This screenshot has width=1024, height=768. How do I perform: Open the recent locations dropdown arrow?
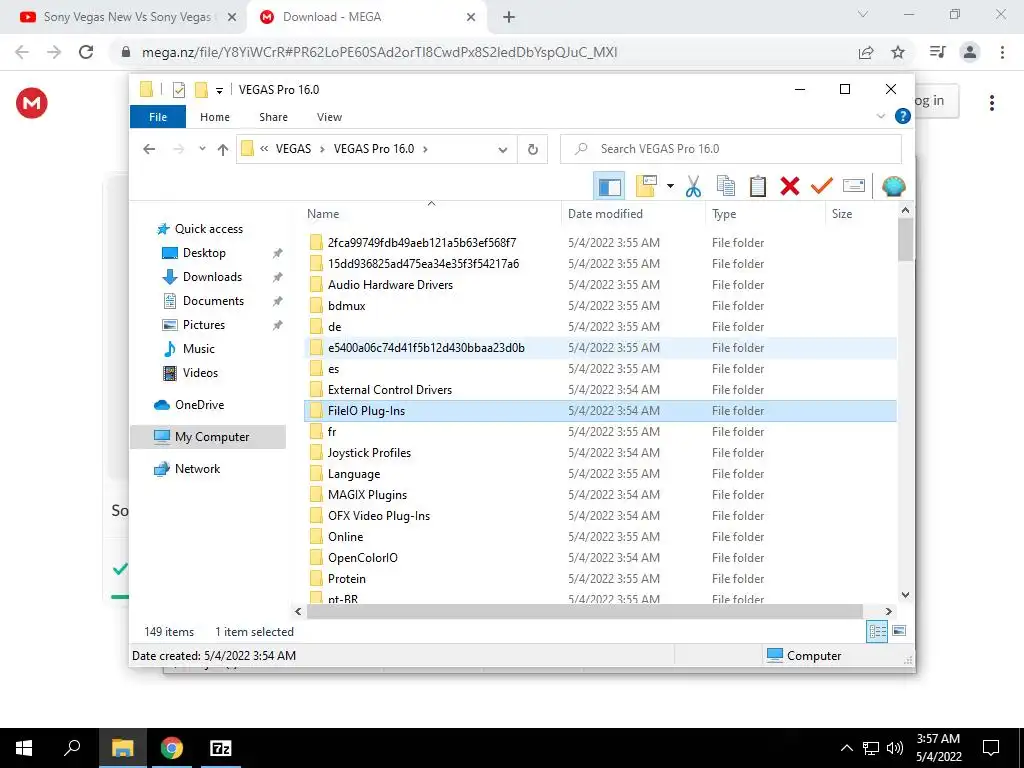pos(202,149)
